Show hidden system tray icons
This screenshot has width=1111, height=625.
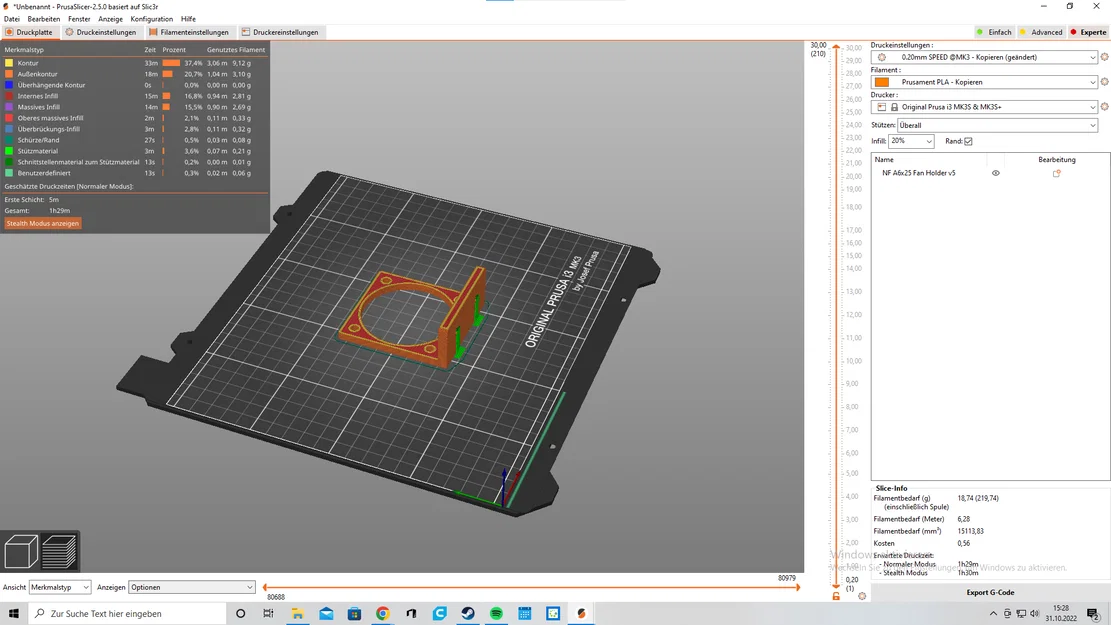[x=993, y=614]
